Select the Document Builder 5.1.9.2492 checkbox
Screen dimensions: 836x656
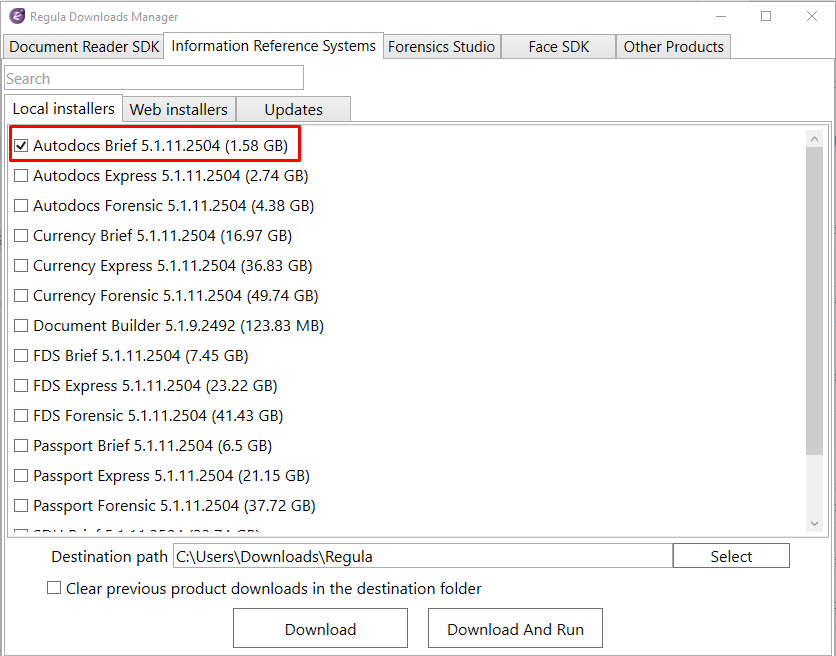tap(21, 326)
